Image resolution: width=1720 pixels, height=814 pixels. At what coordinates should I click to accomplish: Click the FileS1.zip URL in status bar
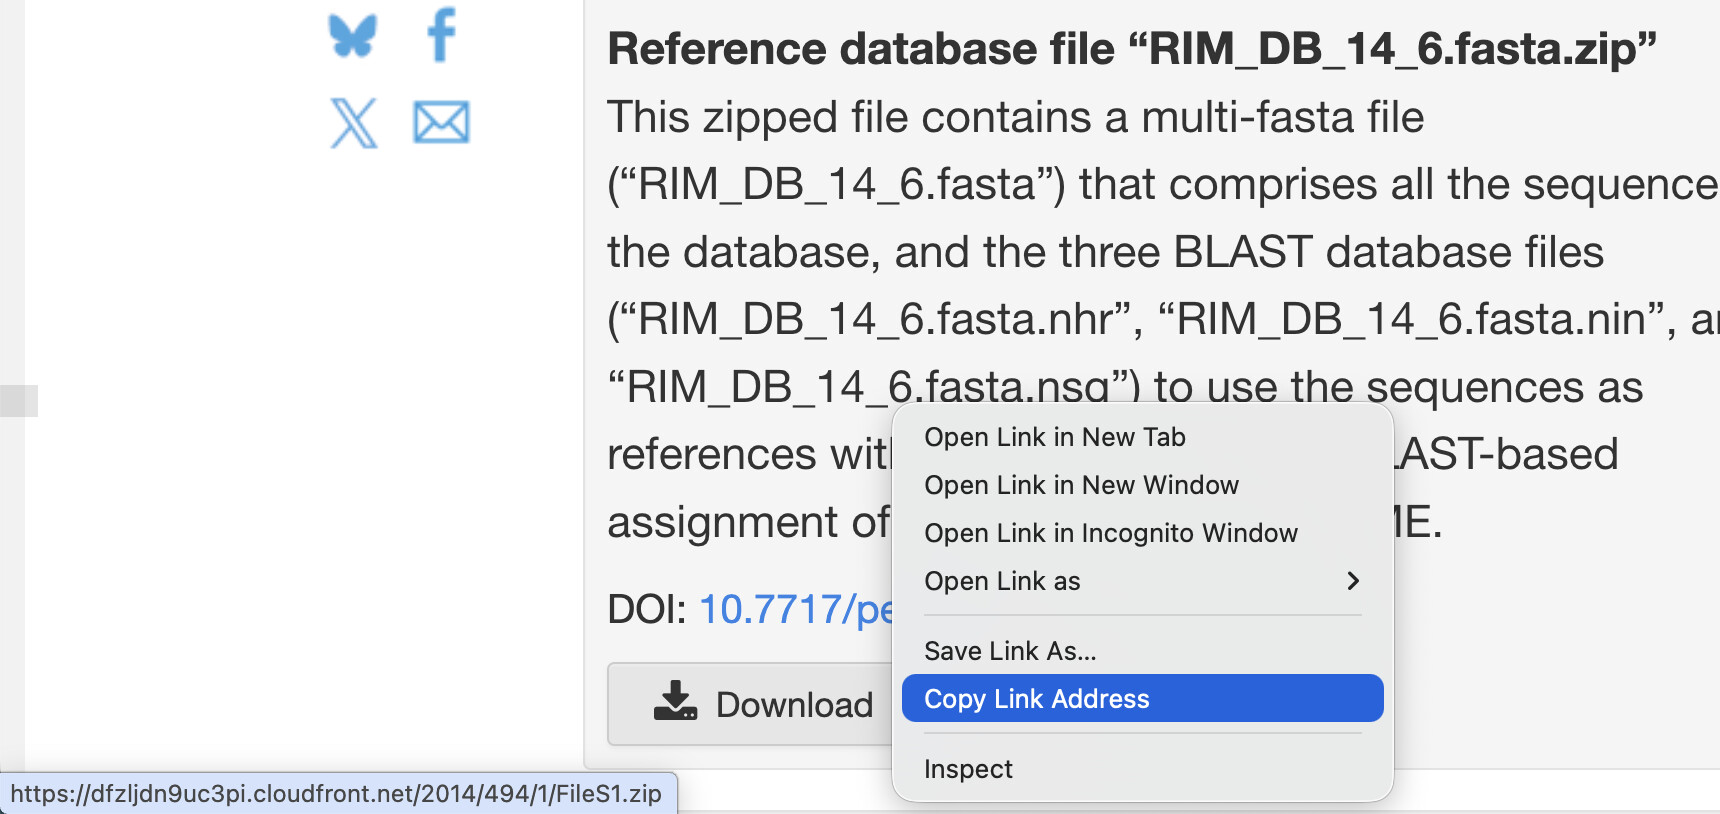tap(336, 794)
